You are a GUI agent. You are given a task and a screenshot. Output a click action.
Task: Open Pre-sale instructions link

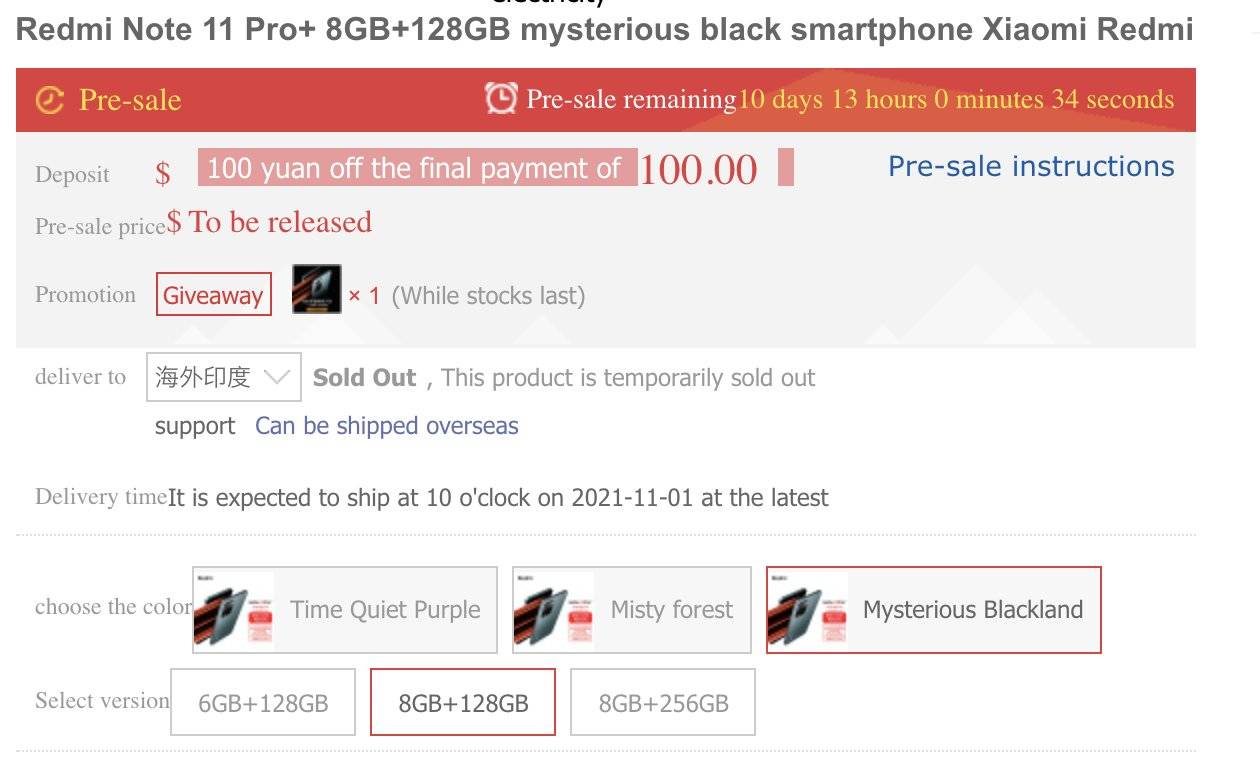1031,166
